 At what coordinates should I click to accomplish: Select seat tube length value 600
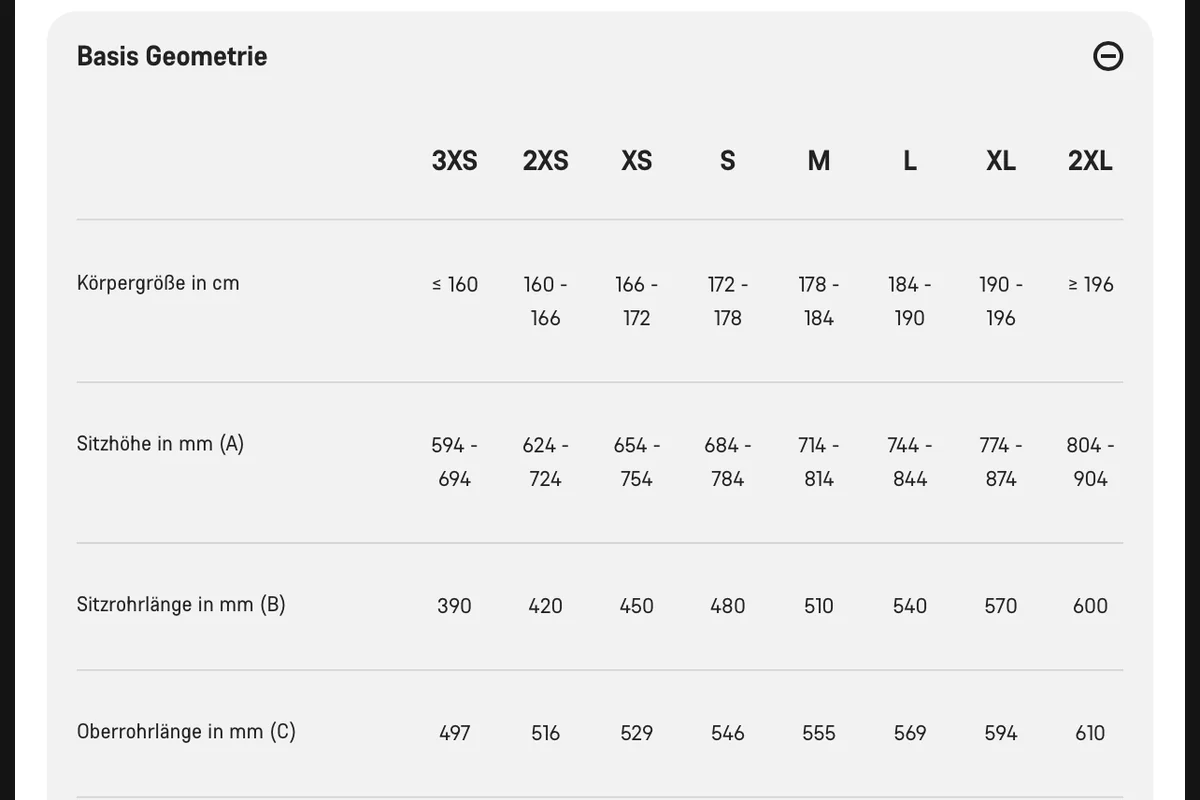1090,606
